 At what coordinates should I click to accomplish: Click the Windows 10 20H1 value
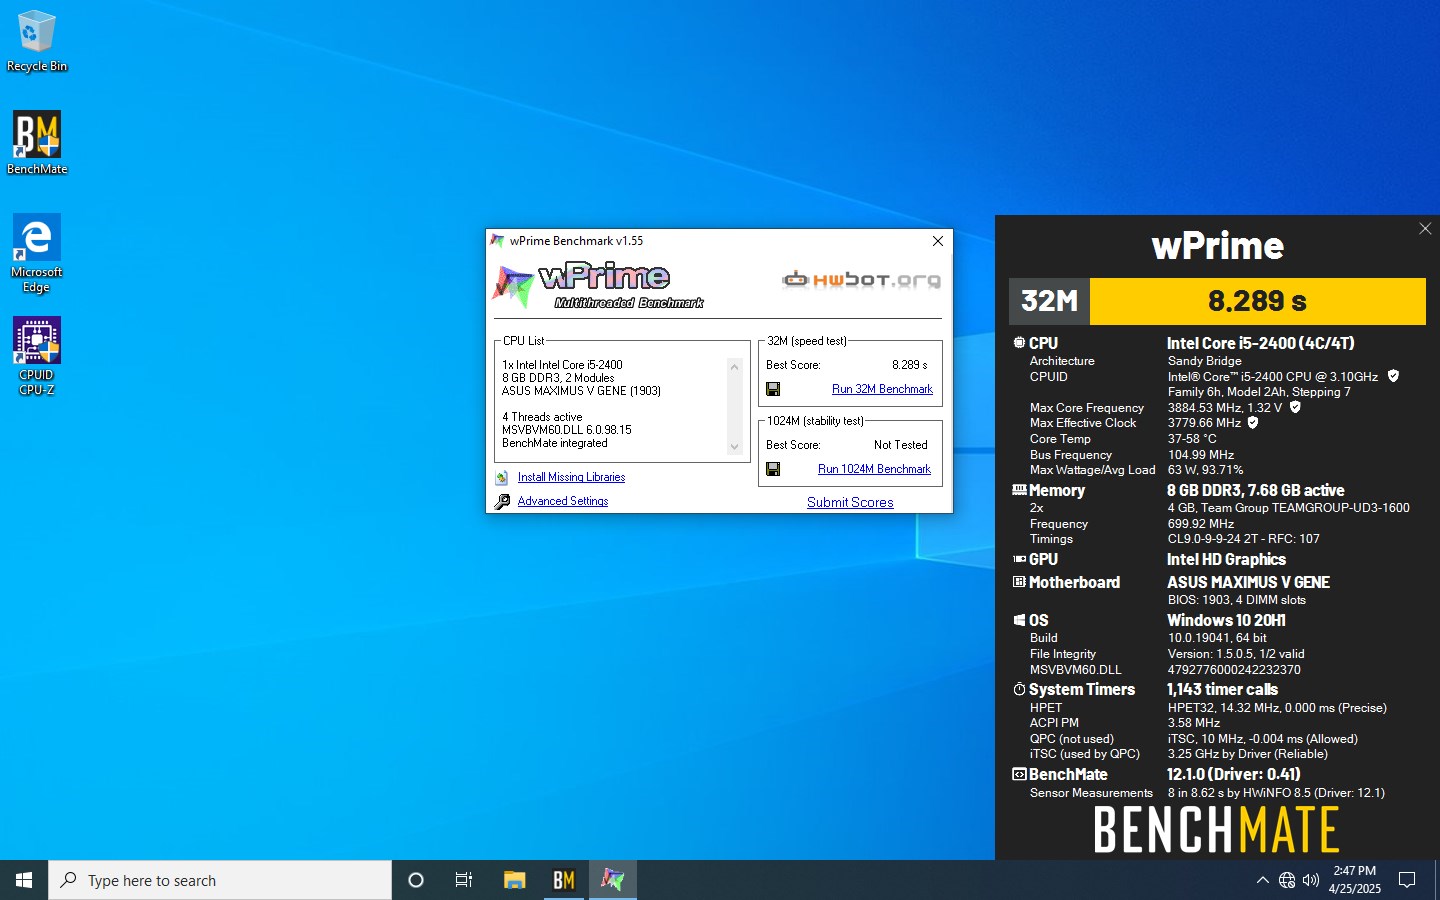[1226, 620]
